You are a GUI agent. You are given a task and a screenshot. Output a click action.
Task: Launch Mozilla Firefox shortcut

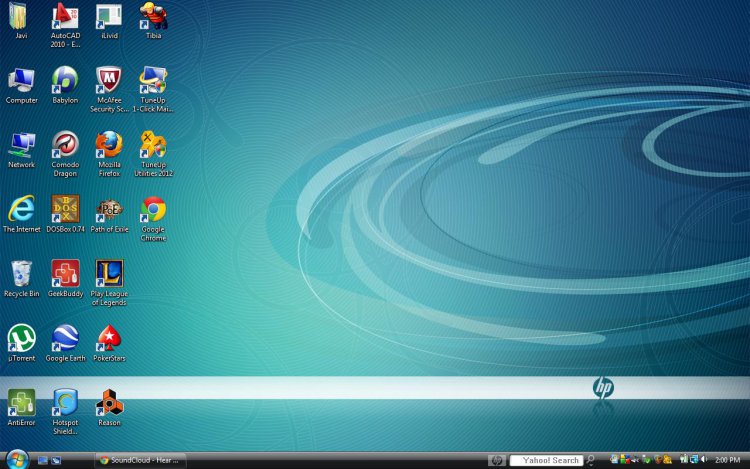click(x=109, y=154)
